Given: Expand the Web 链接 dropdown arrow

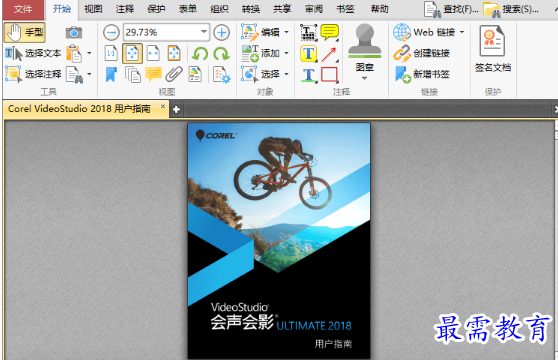Looking at the screenshot, I should pos(462,32).
